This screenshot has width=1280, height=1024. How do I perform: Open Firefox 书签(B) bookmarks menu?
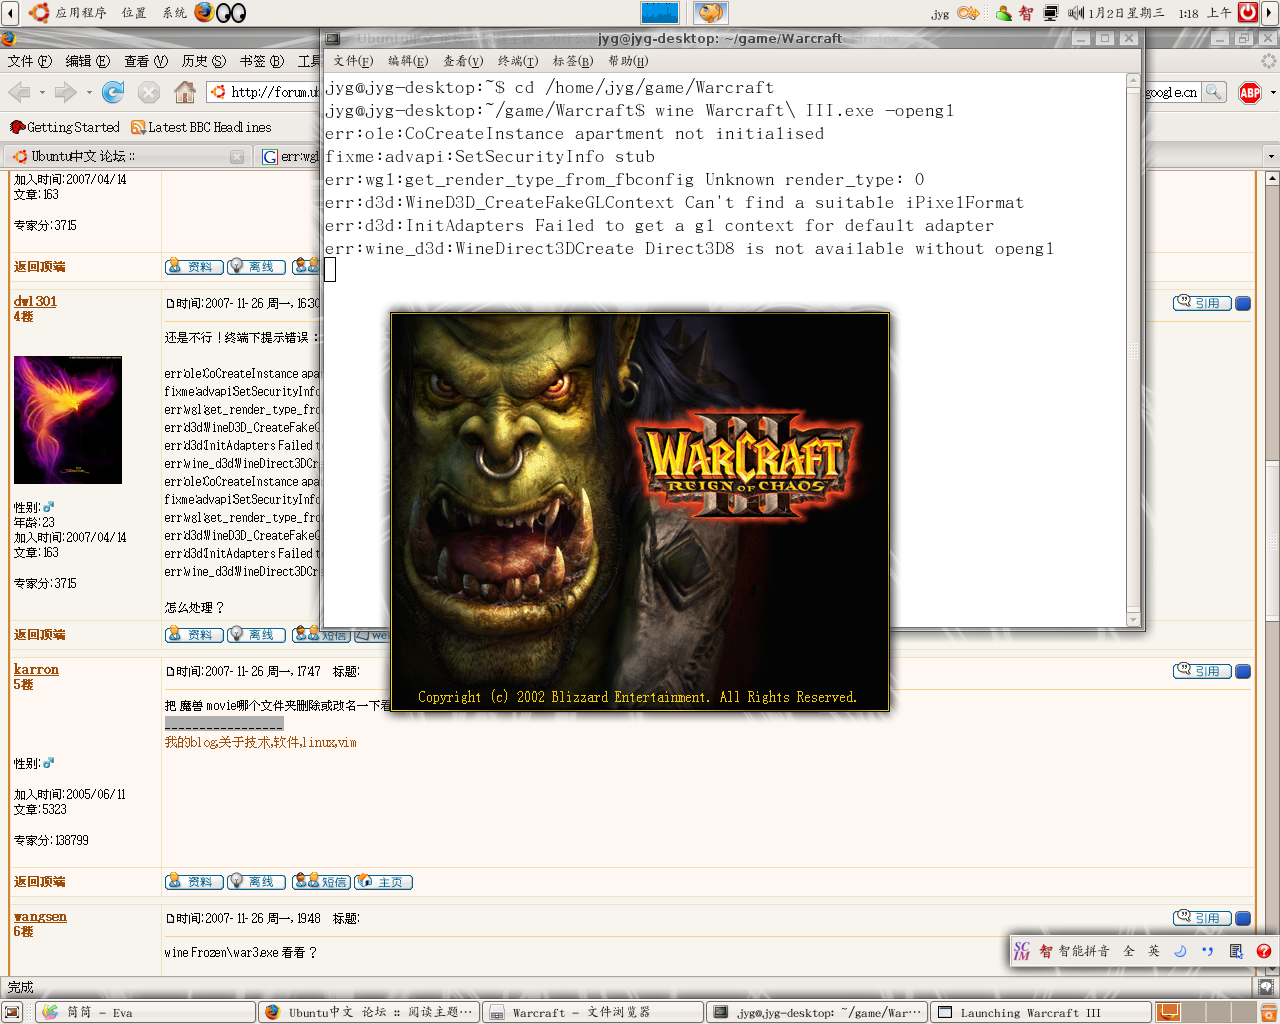pos(262,61)
